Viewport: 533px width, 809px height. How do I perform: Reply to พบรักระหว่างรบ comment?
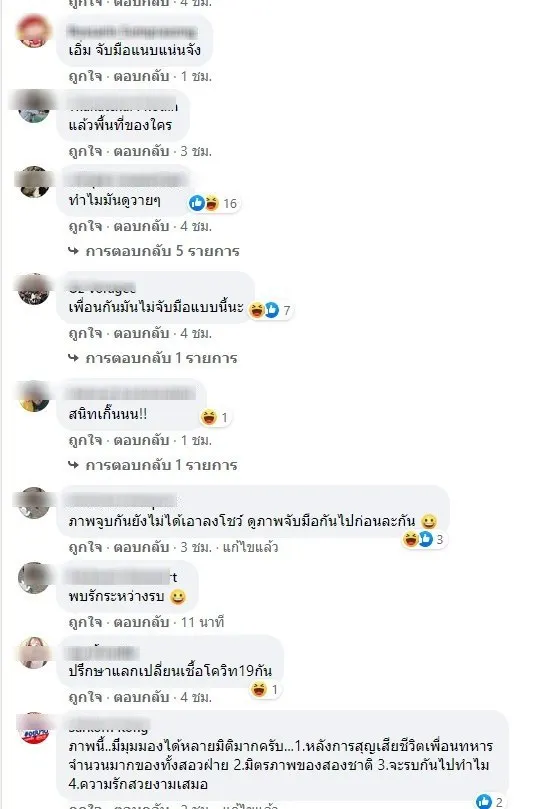tap(141, 622)
